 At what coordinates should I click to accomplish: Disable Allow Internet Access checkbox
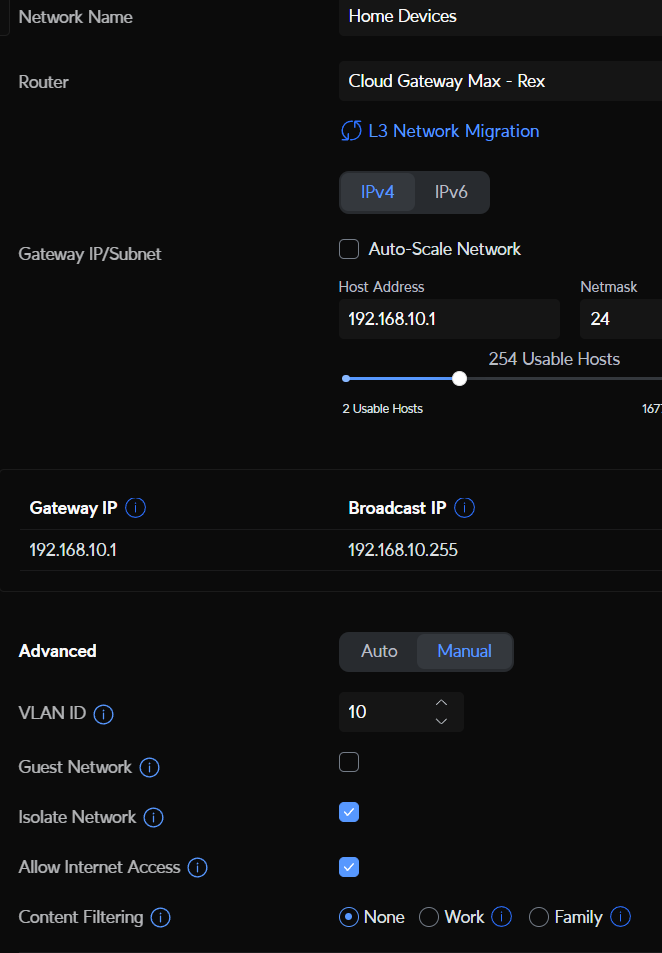[349, 867]
